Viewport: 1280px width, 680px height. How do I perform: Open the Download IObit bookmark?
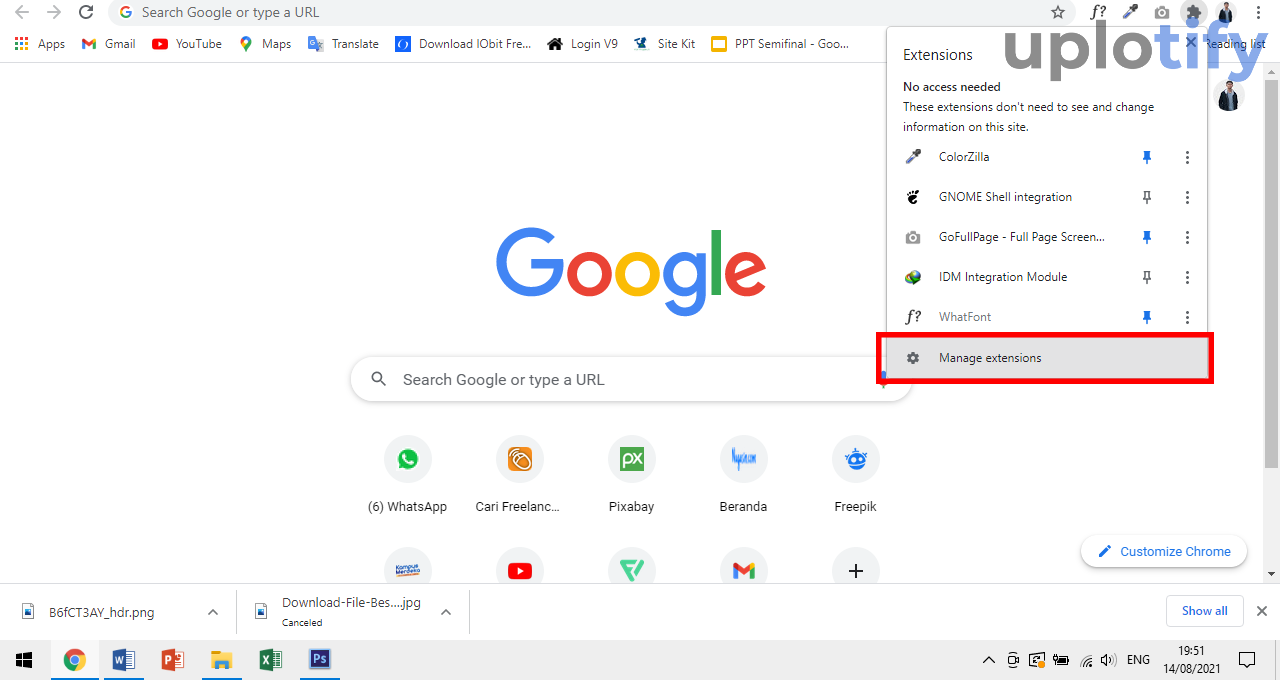point(463,44)
